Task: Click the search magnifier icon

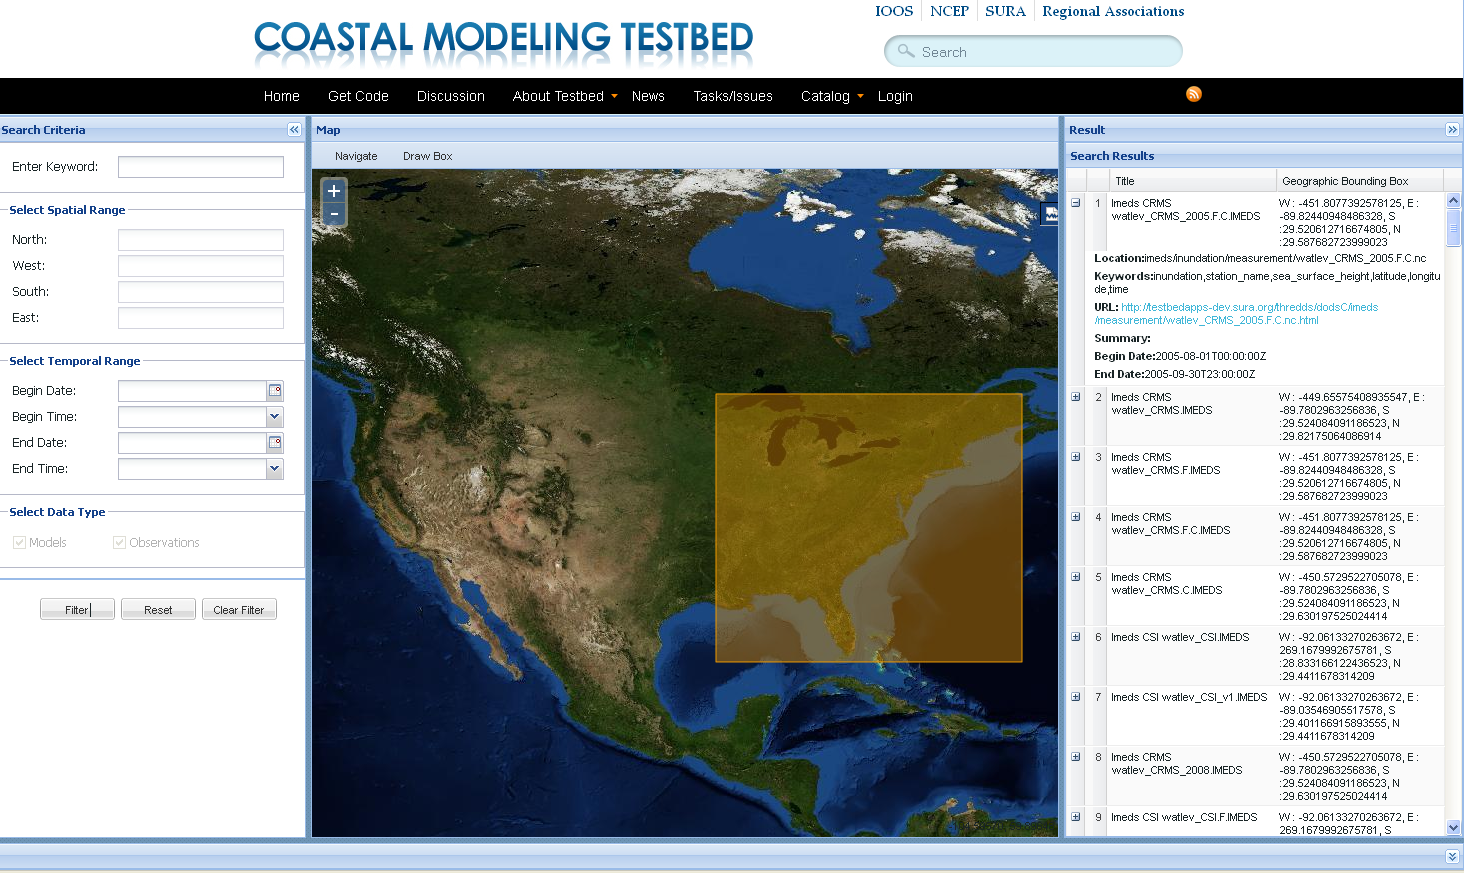Action: pos(906,51)
